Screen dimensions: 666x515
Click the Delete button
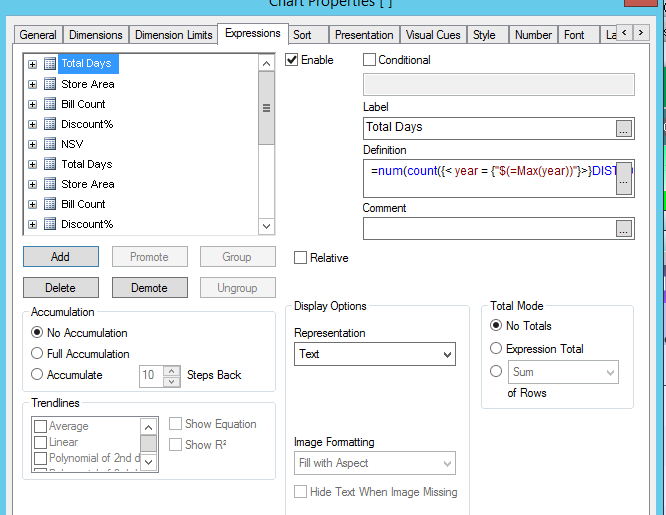click(60, 288)
